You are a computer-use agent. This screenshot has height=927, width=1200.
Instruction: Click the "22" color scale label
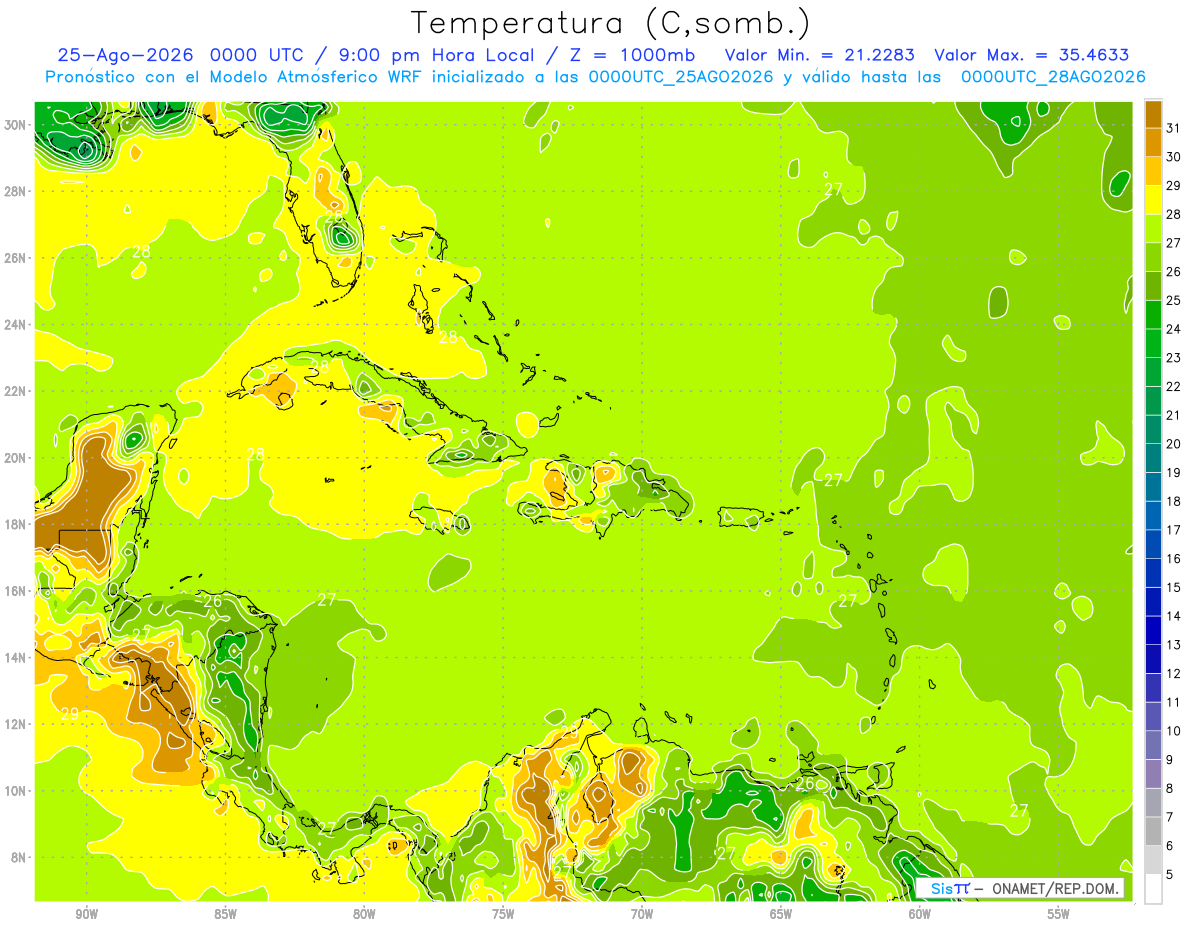[x=1173, y=386]
